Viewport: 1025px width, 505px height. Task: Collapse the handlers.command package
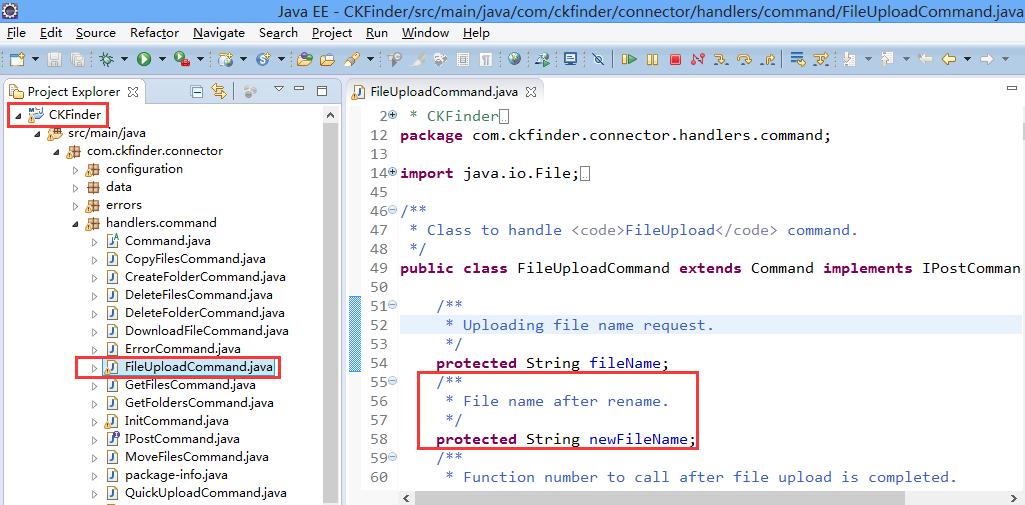point(75,223)
